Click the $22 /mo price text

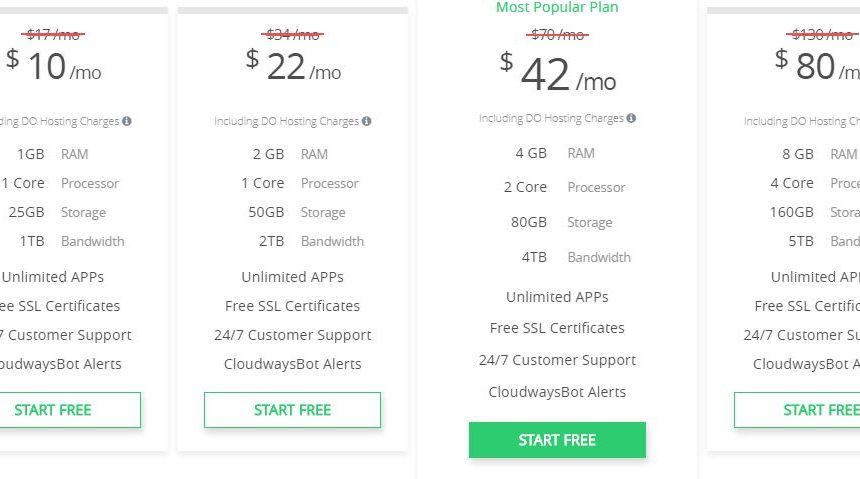pyautogui.click(x=293, y=66)
